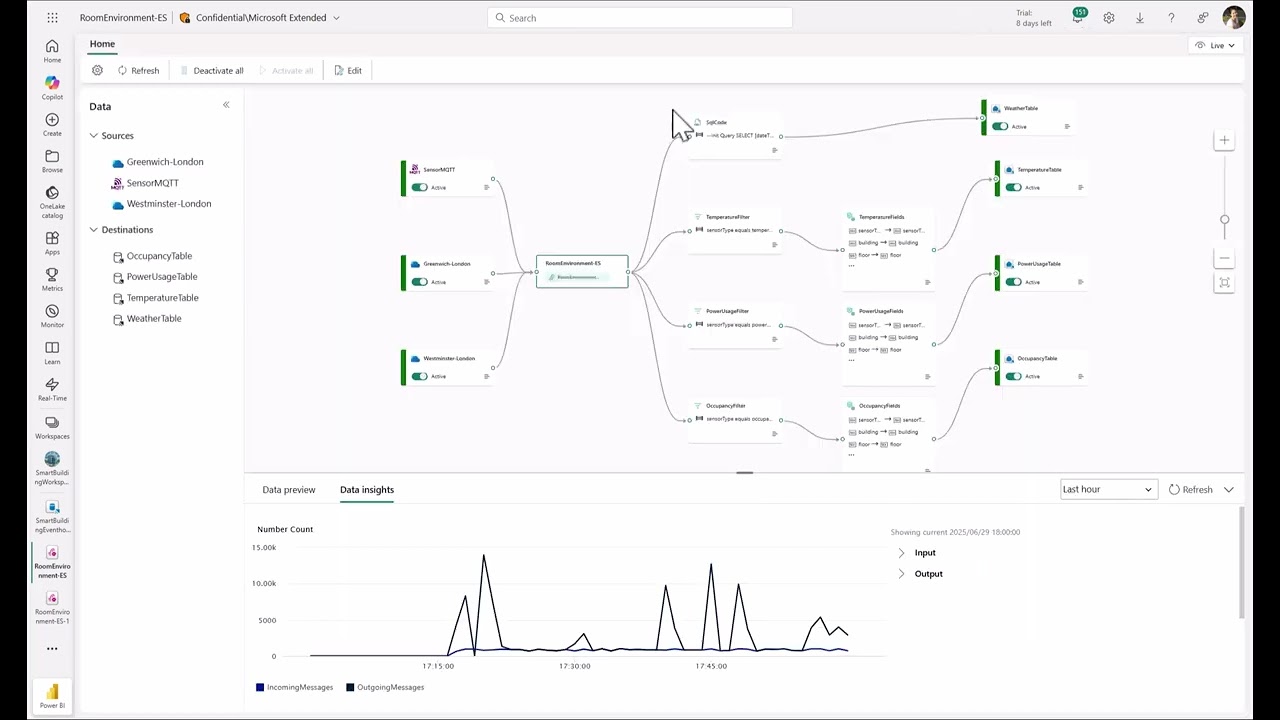Select the Home ribbon tab
This screenshot has width=1280, height=720.
(102, 44)
